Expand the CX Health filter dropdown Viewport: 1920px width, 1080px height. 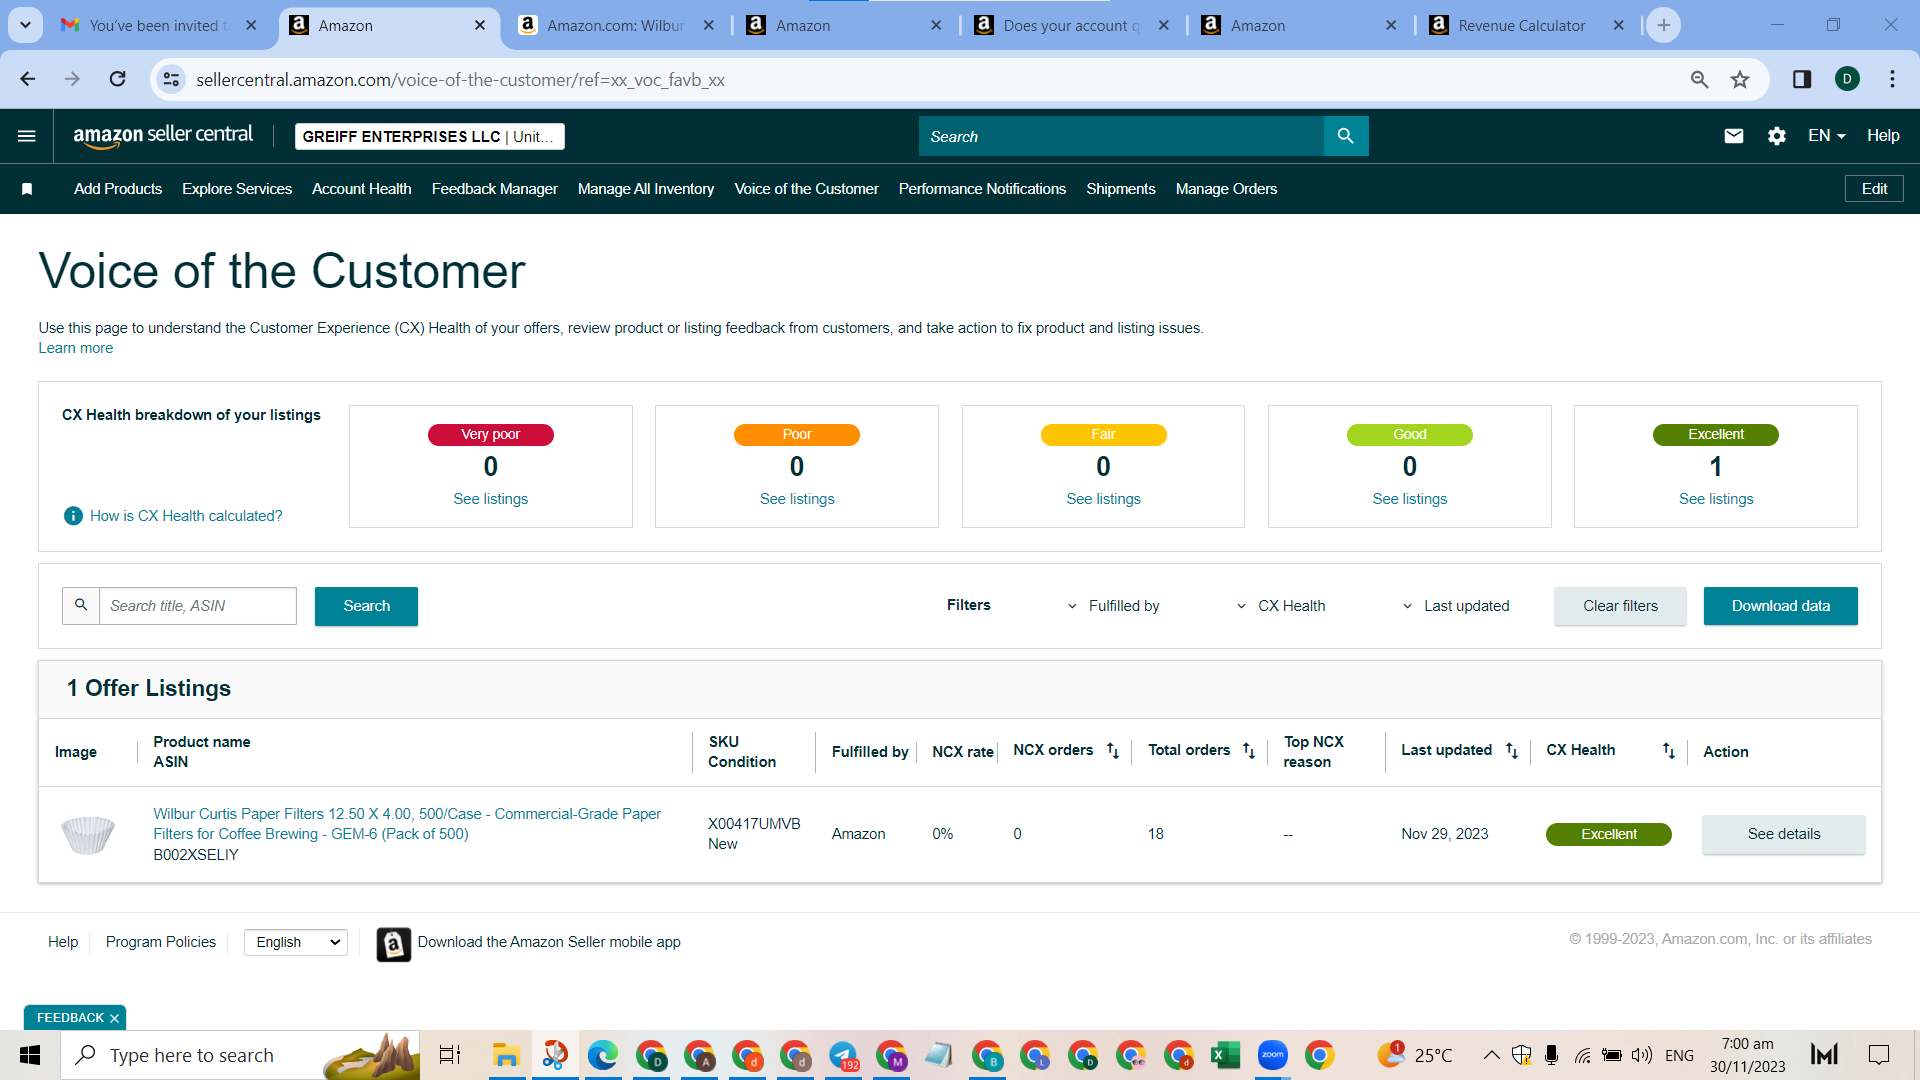coord(1281,606)
